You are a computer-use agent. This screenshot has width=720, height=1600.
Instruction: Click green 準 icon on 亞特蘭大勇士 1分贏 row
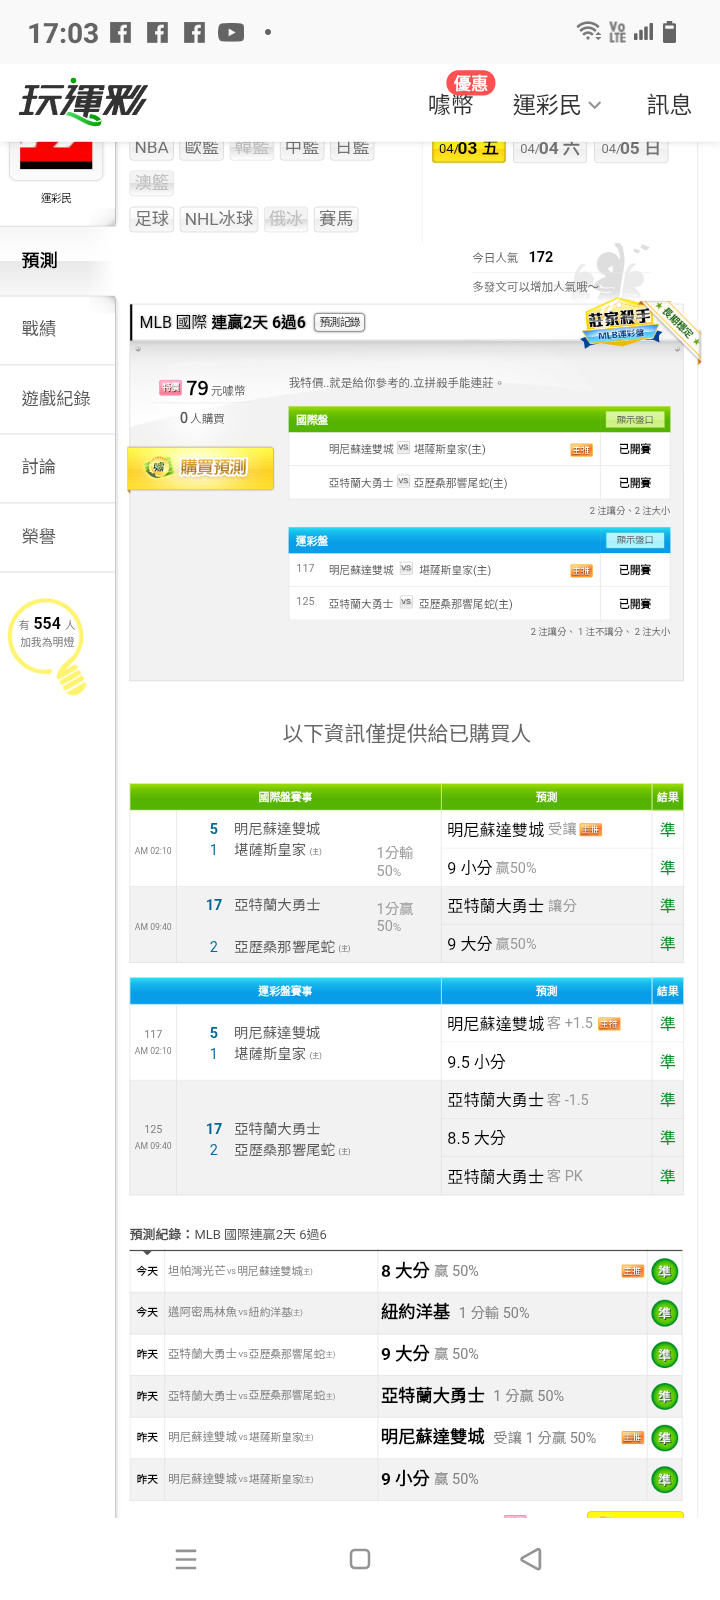click(664, 1396)
